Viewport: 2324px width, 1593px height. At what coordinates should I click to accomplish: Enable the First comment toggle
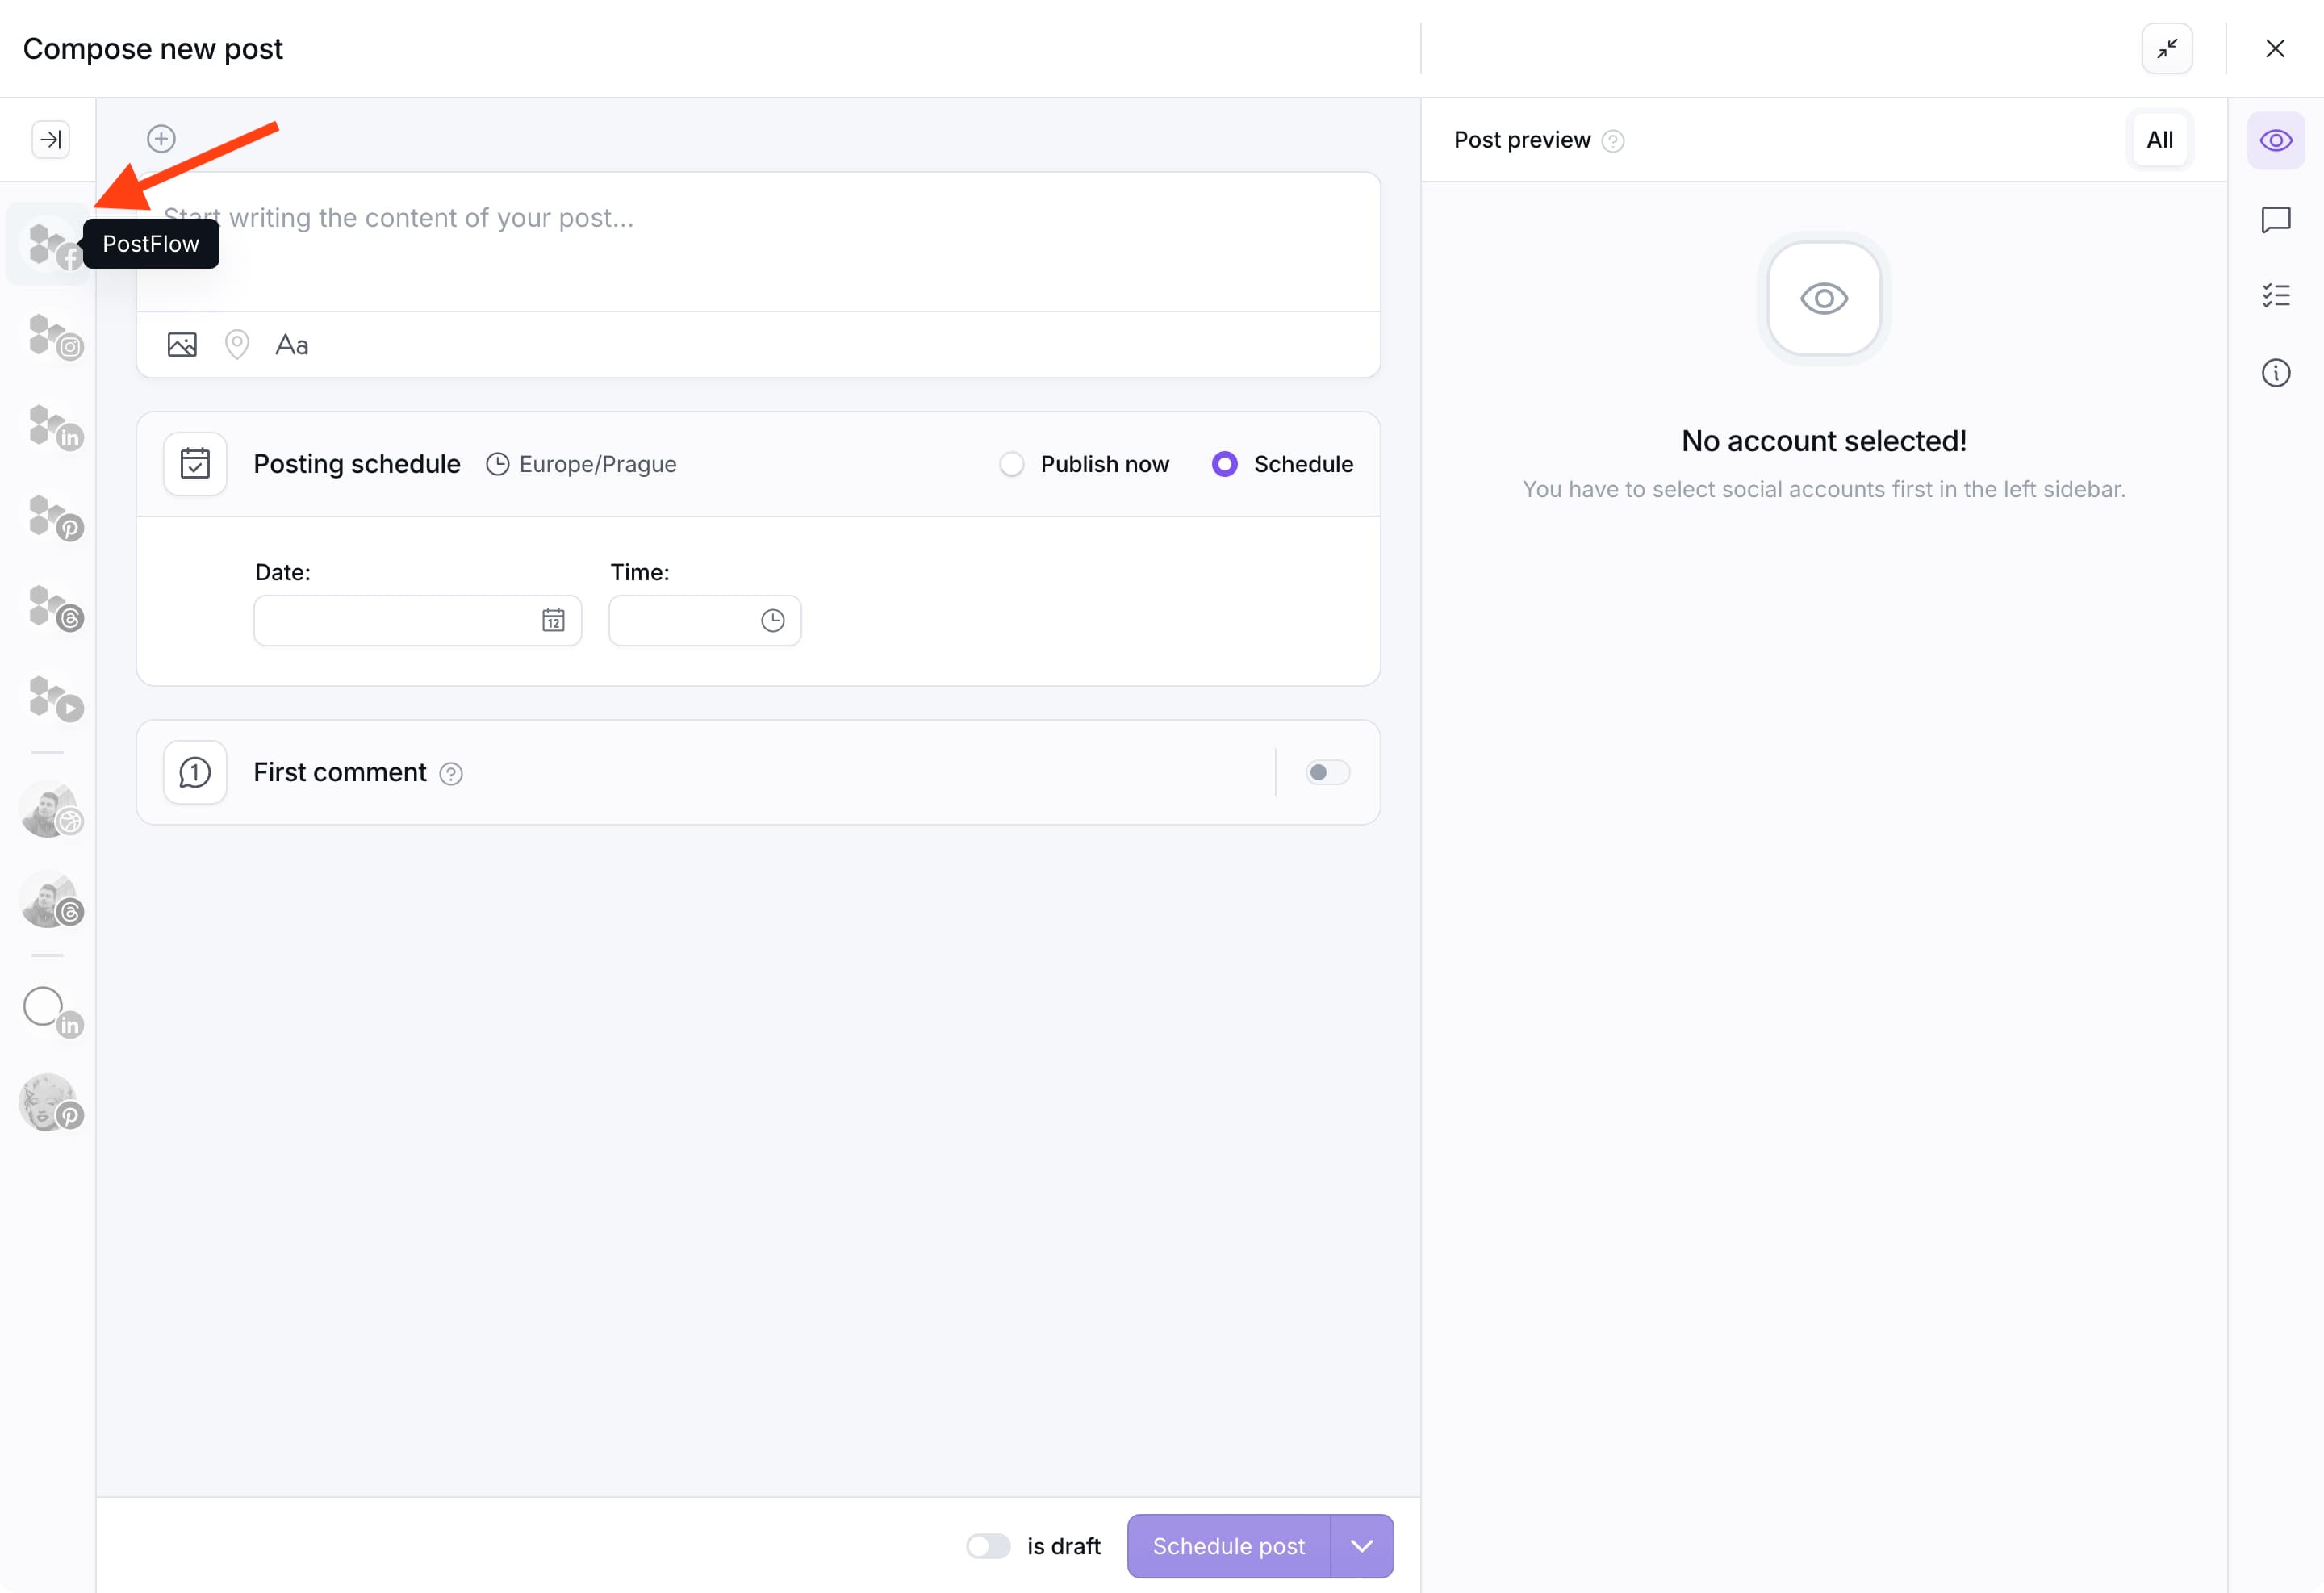point(1327,772)
